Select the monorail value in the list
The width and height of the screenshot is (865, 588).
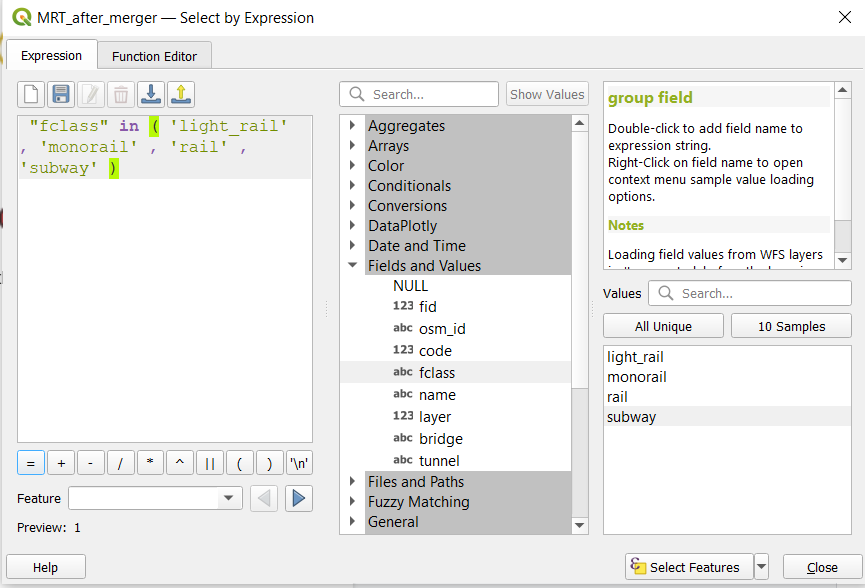[x=636, y=377]
